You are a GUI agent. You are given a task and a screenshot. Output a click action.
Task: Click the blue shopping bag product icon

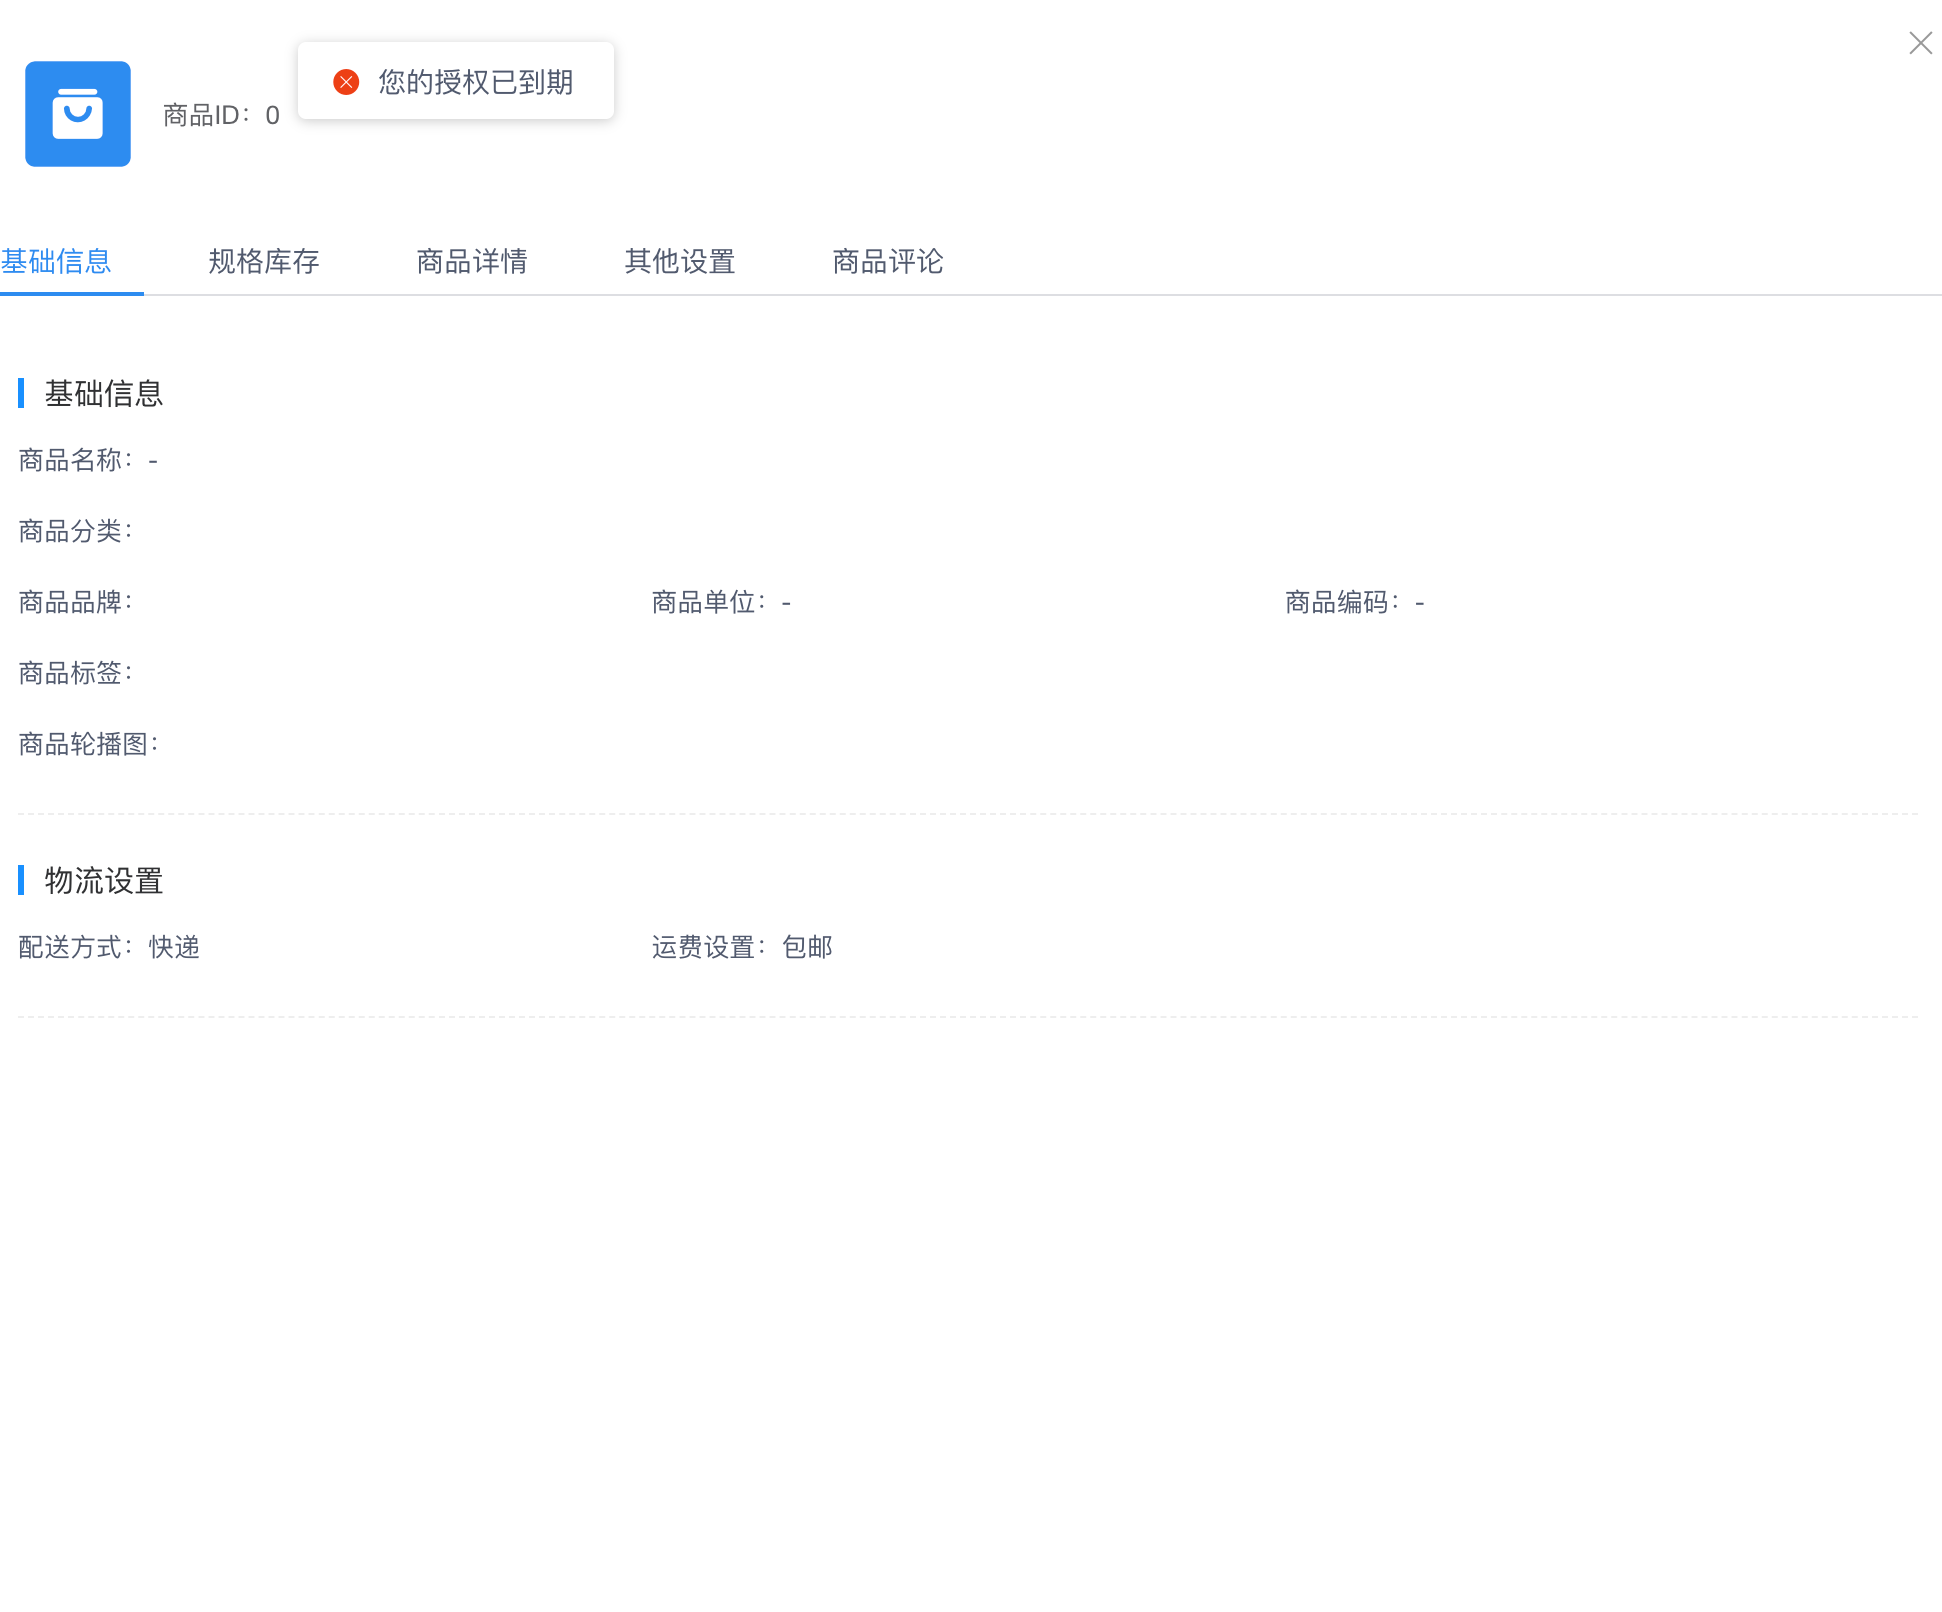click(78, 114)
